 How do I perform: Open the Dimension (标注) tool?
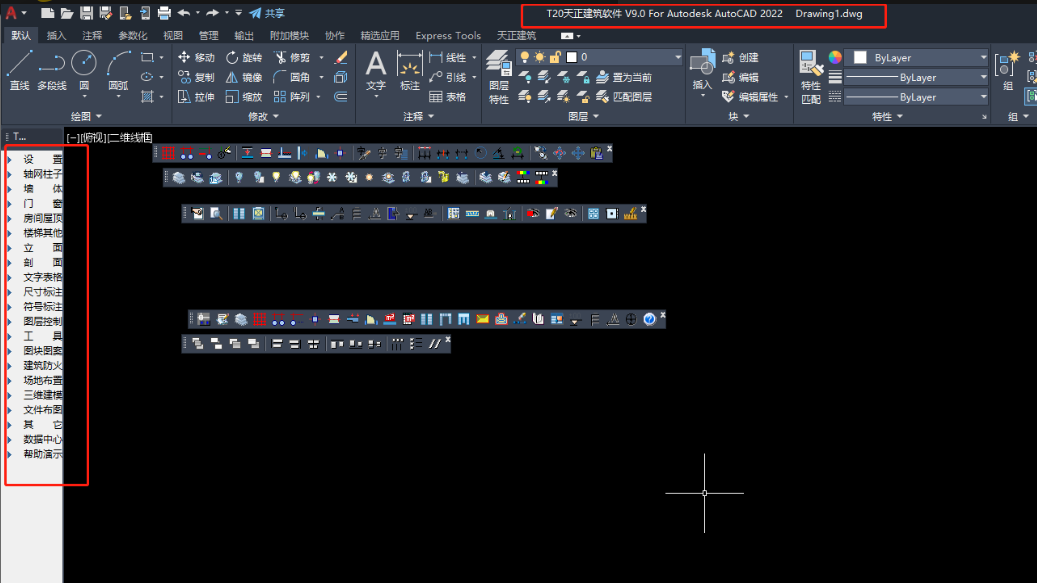409,71
